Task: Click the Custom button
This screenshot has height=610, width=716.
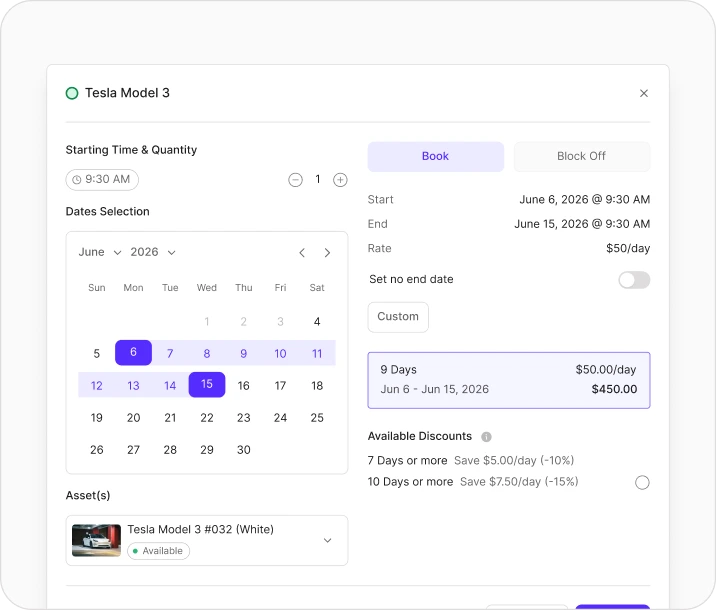Action: click(398, 317)
